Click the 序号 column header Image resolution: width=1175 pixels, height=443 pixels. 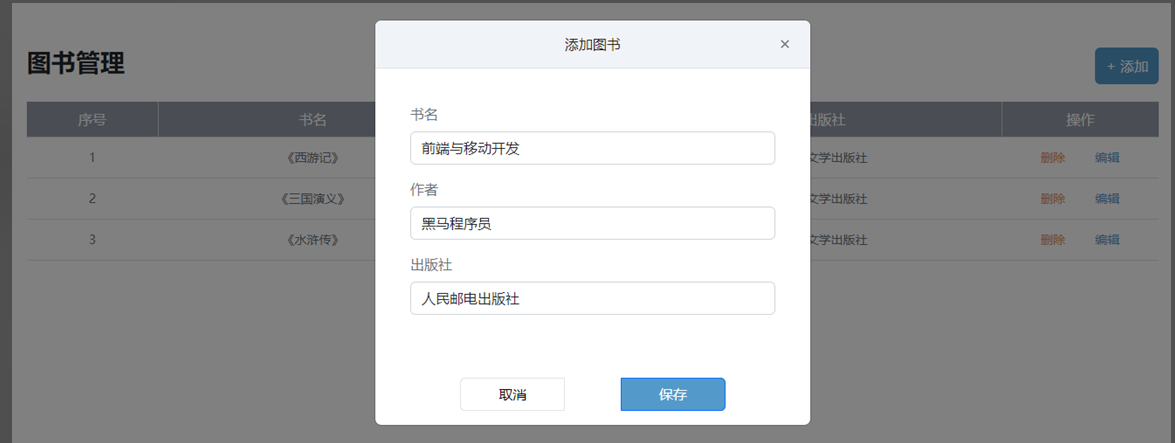click(92, 119)
